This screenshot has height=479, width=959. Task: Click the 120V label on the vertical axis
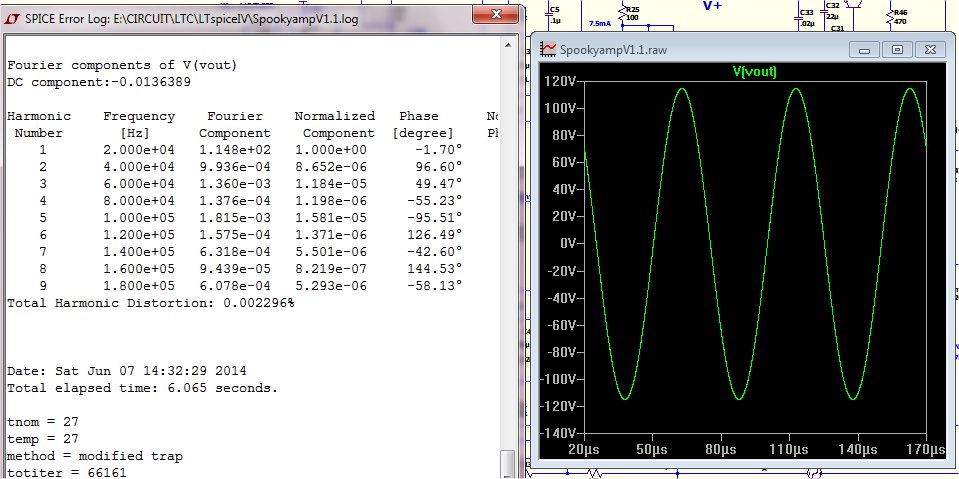pos(561,81)
